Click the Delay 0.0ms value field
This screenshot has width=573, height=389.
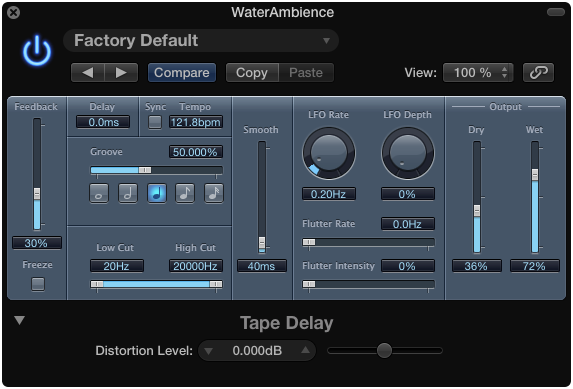pyautogui.click(x=103, y=122)
